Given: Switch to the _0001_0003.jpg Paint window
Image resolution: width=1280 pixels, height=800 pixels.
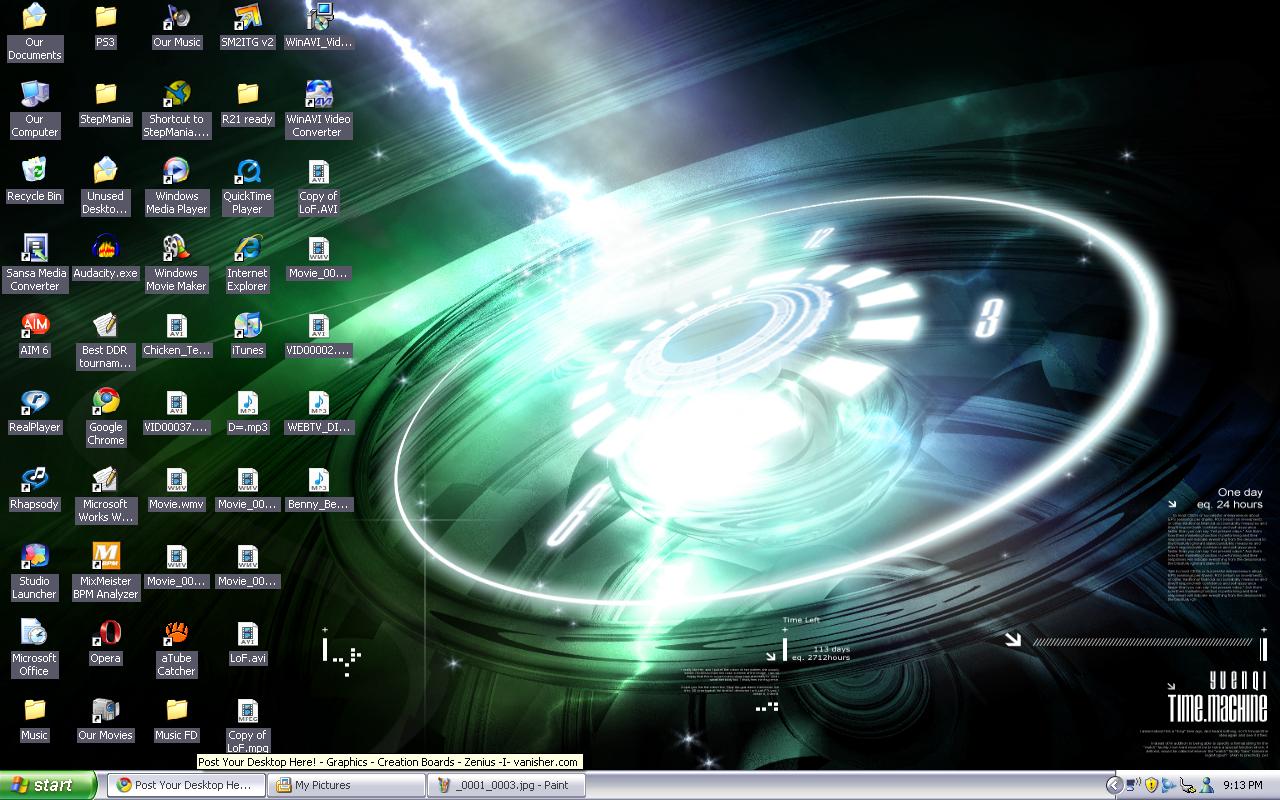Looking at the screenshot, I should coord(506,785).
